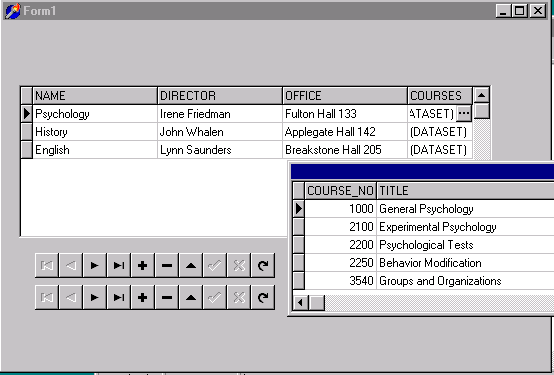
Task: Click the COURSE_NO column header
Action: 340,191
